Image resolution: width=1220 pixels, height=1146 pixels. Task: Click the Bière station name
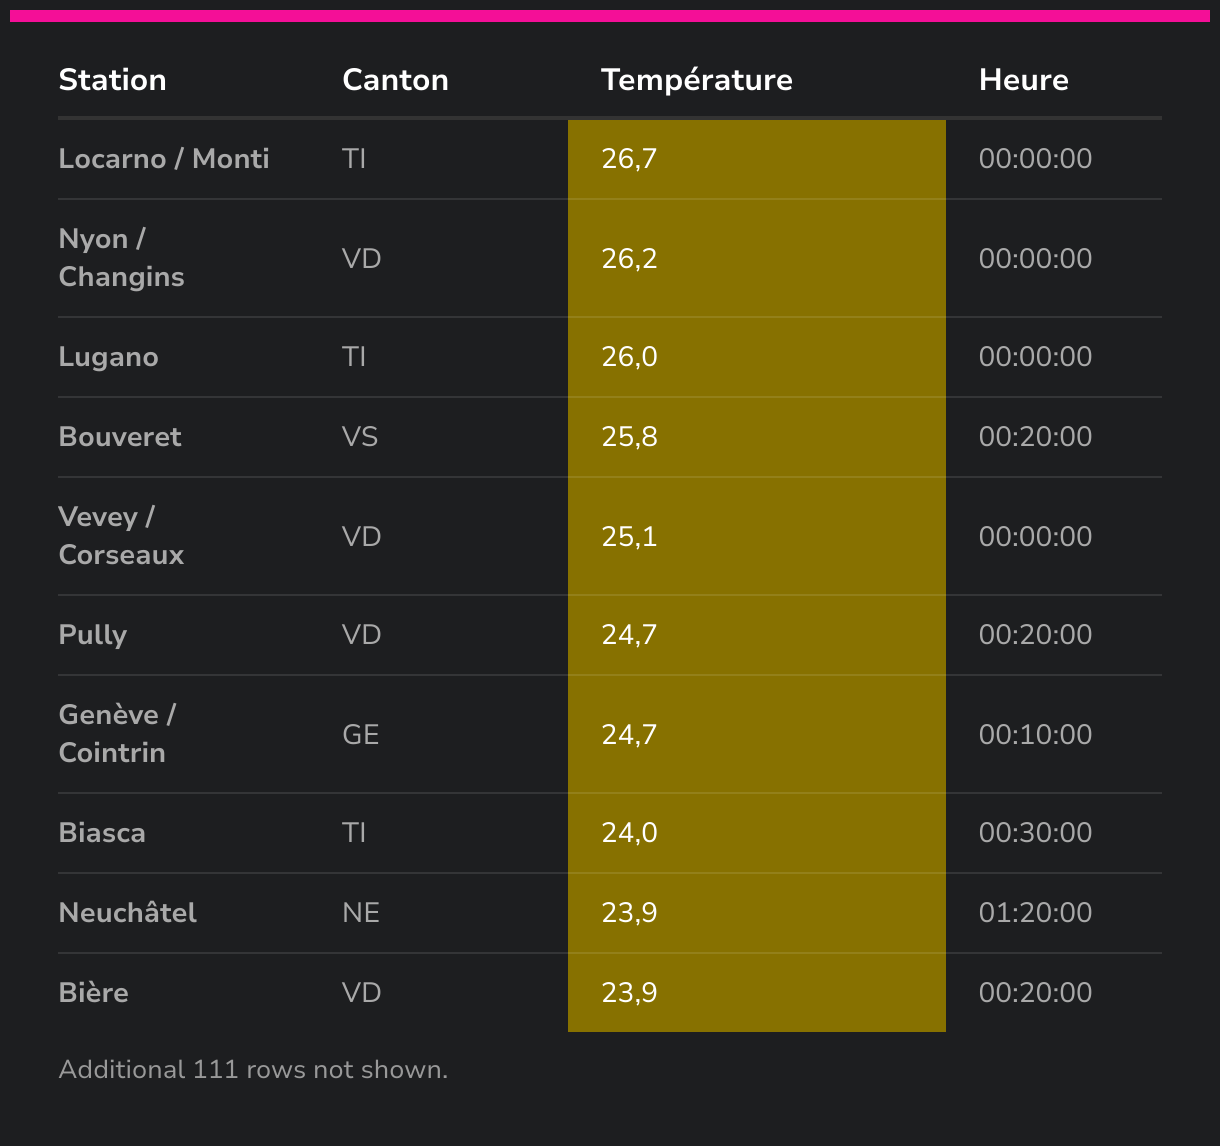tap(94, 993)
